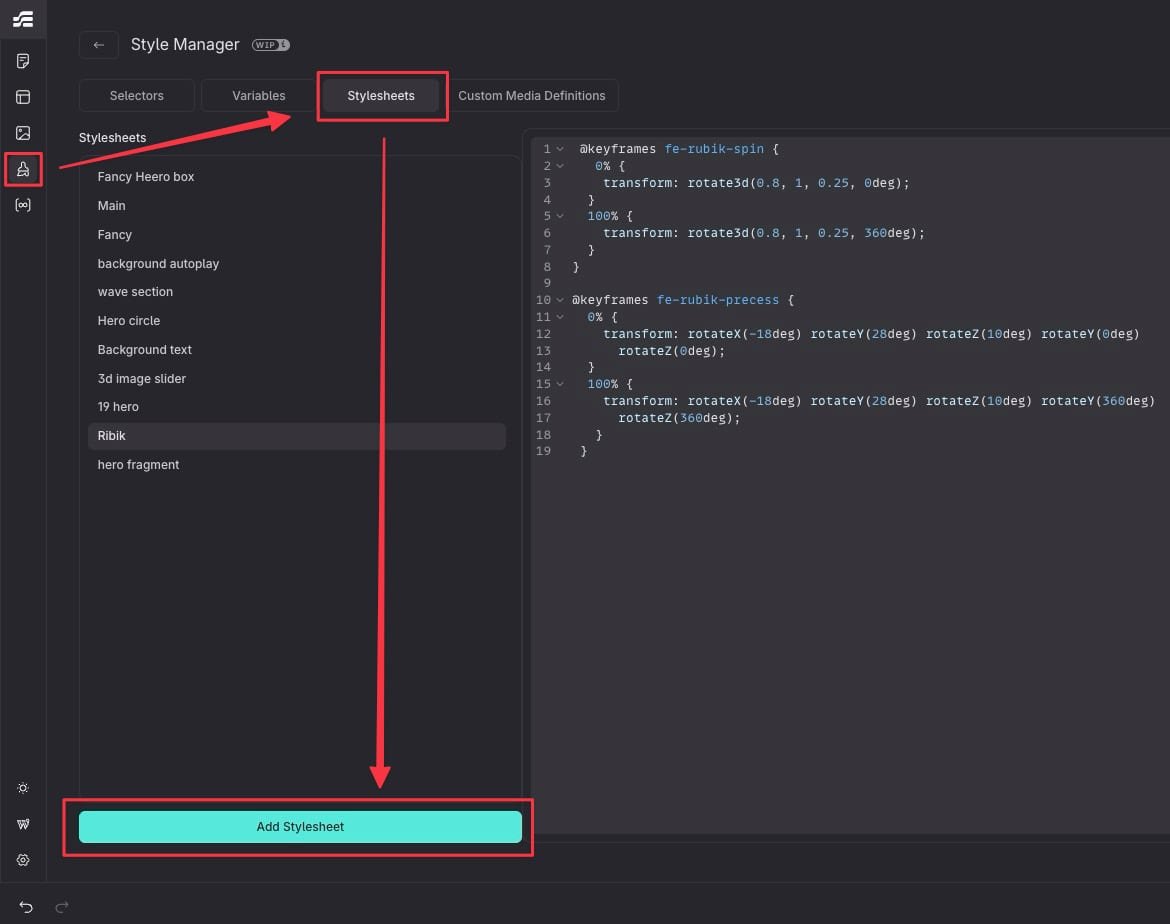This screenshot has height=924, width=1170.
Task: Collapse fold chevron on code line 5
Action: pyautogui.click(x=560, y=216)
